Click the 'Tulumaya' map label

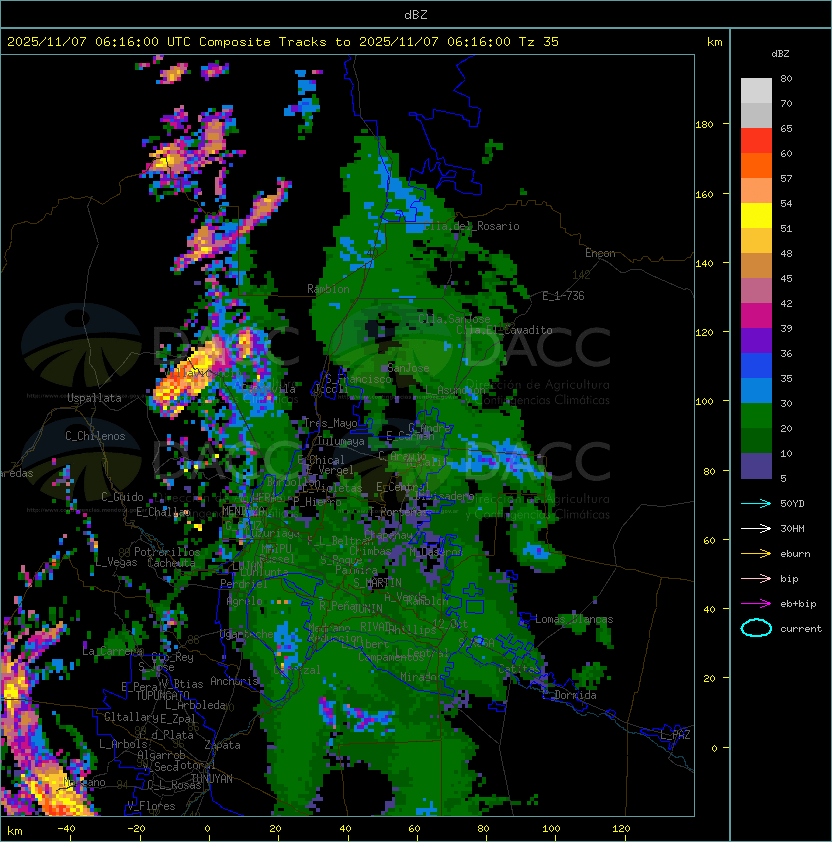point(341,441)
